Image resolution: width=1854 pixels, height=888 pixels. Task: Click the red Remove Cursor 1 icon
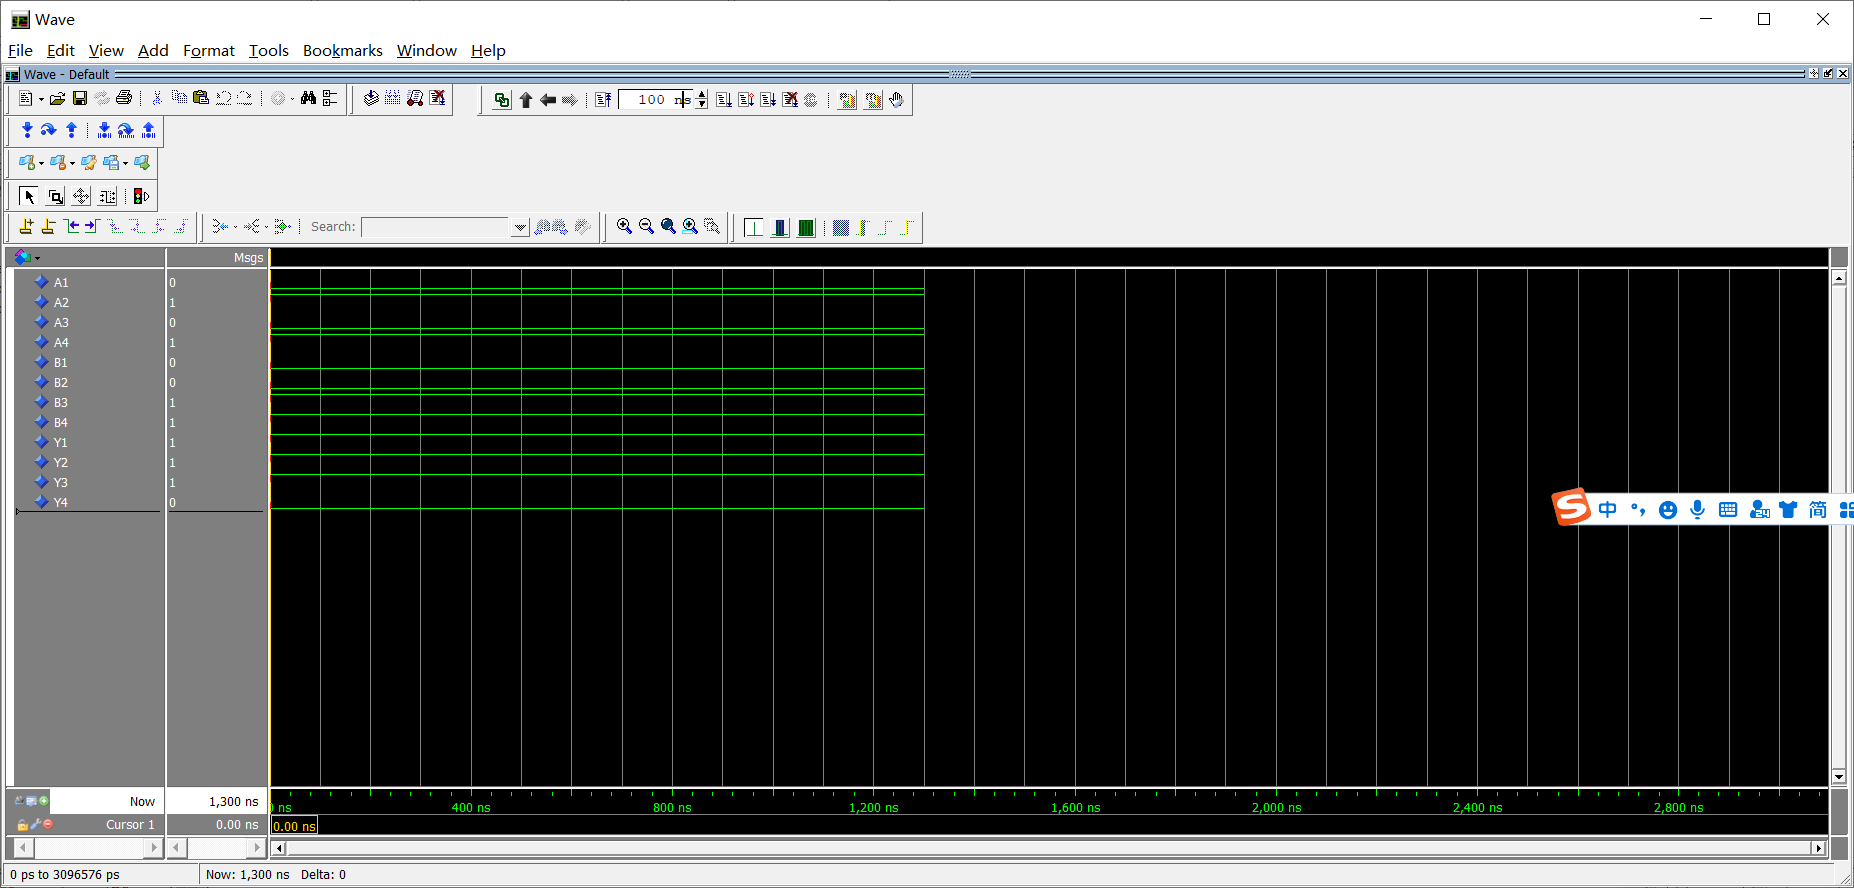(47, 824)
